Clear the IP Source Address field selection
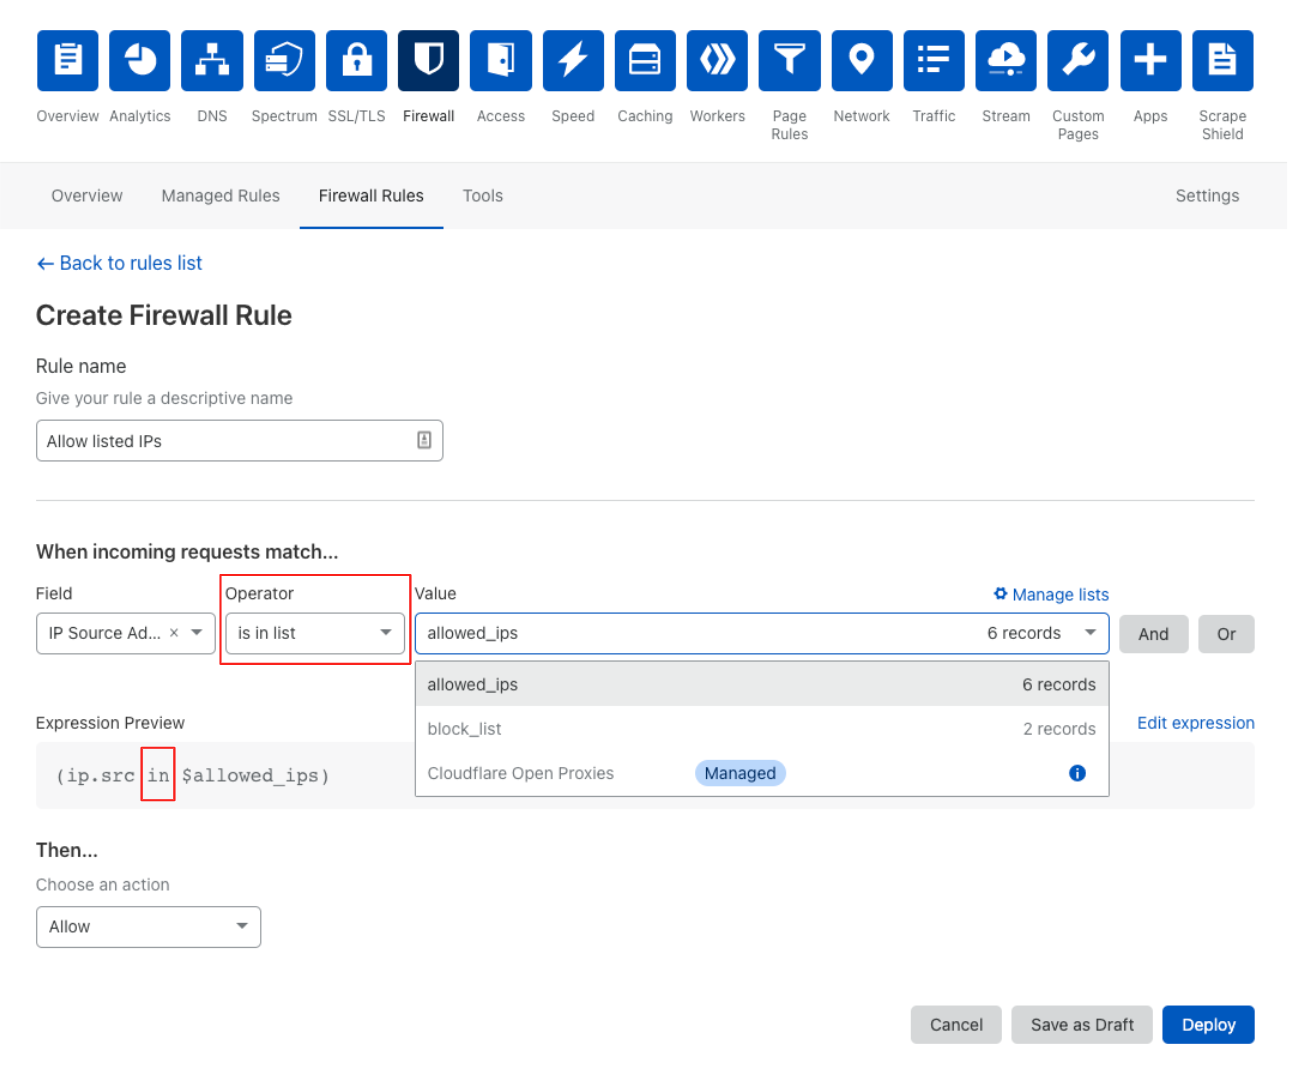The image size is (1289, 1091). (x=174, y=633)
